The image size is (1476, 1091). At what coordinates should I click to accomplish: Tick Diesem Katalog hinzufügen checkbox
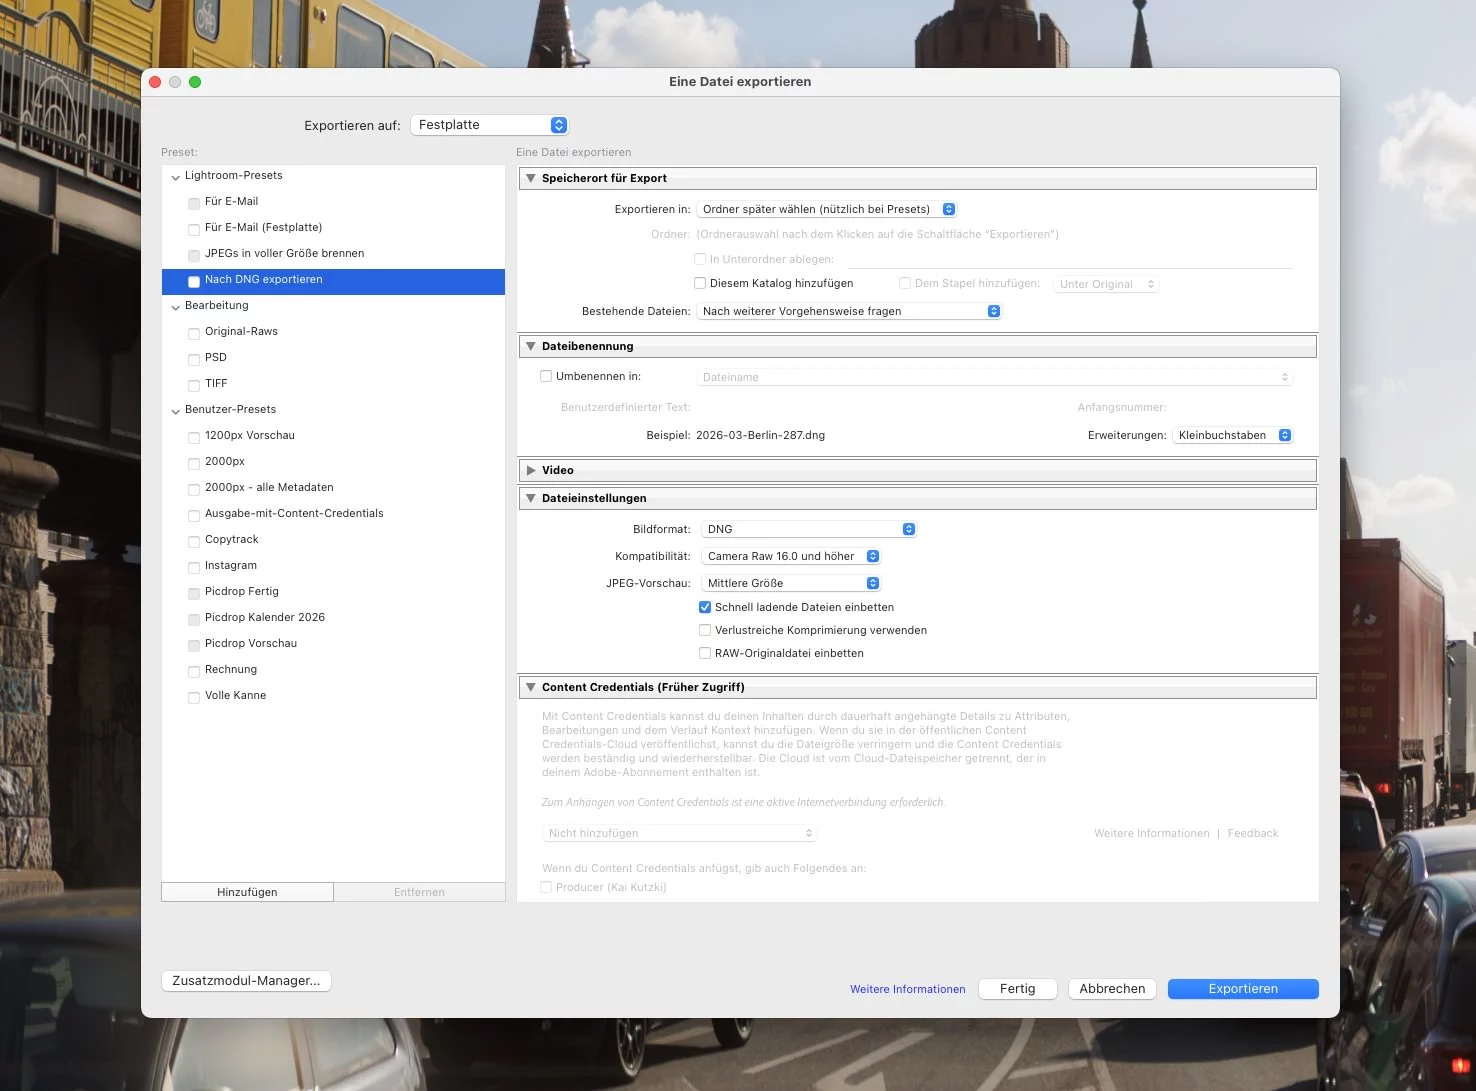tap(700, 283)
